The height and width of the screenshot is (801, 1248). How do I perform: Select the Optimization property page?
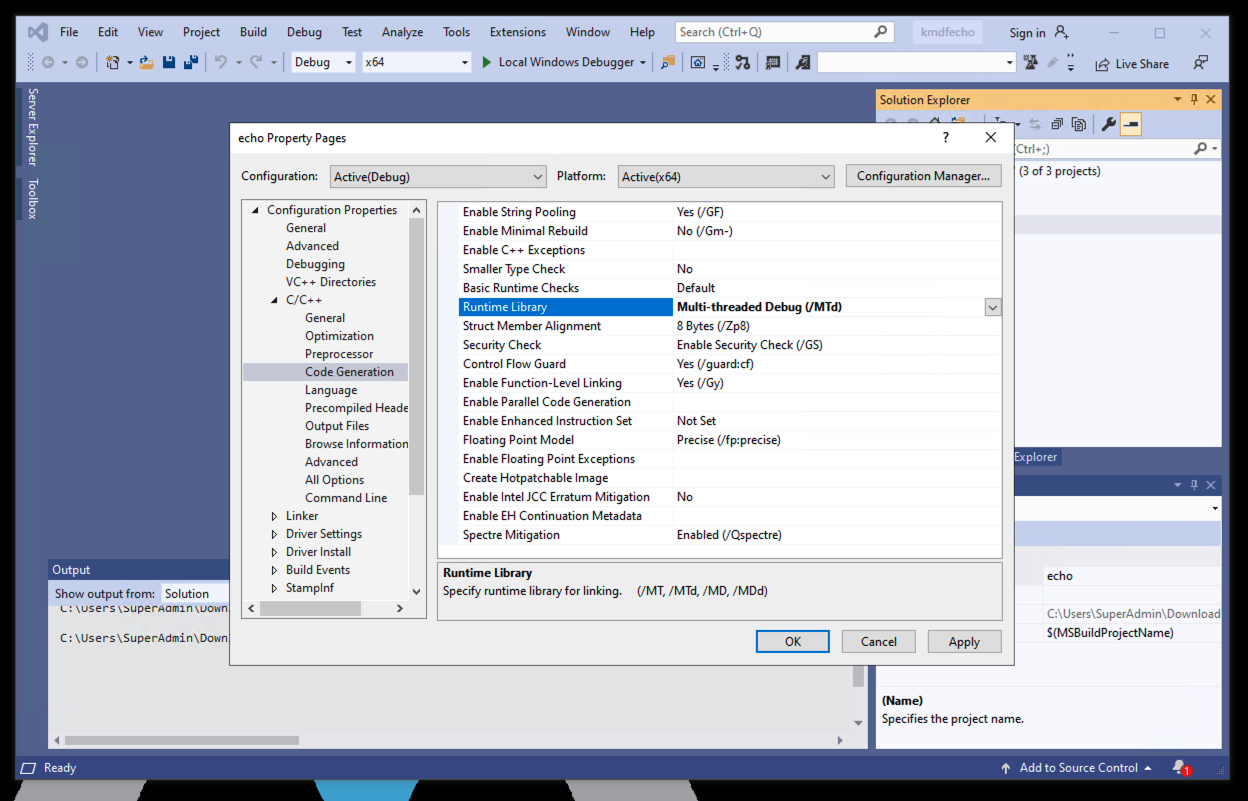click(339, 336)
